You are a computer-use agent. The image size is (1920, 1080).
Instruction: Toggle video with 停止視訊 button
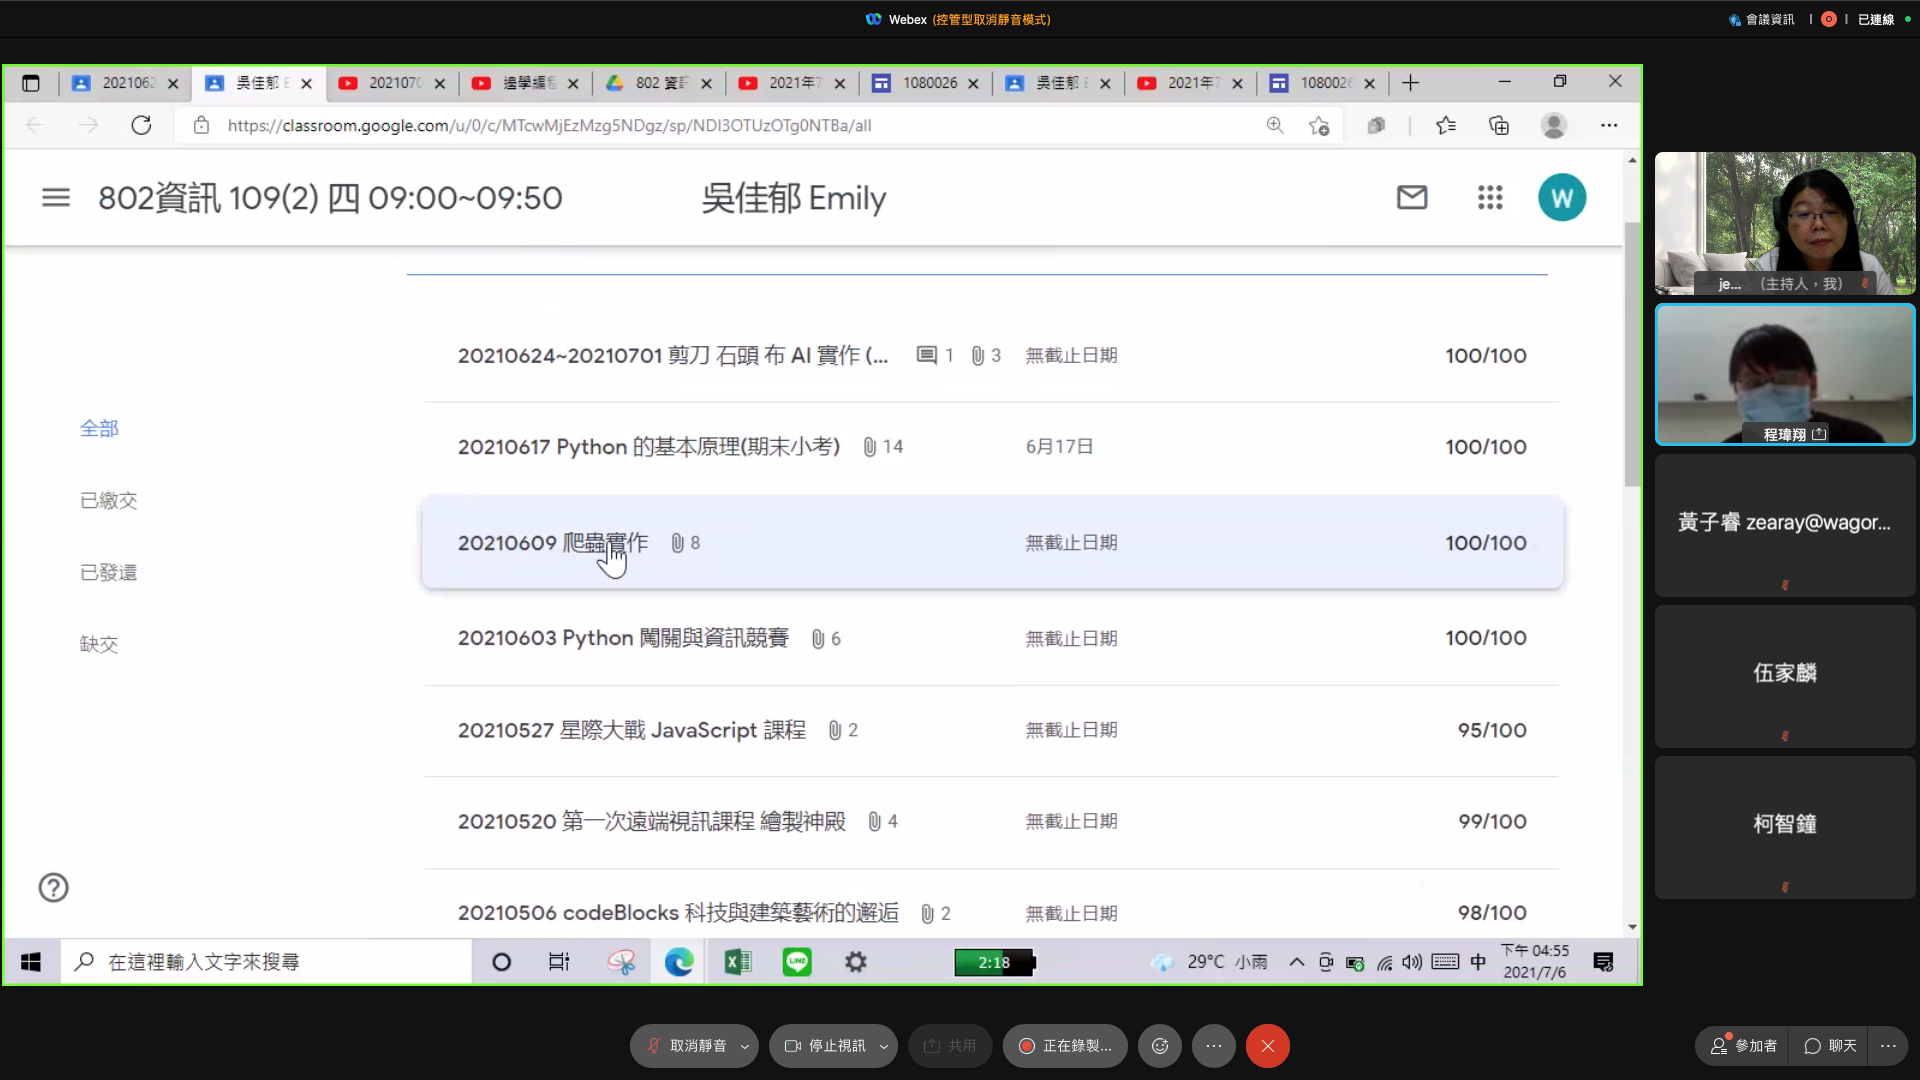coord(826,1046)
